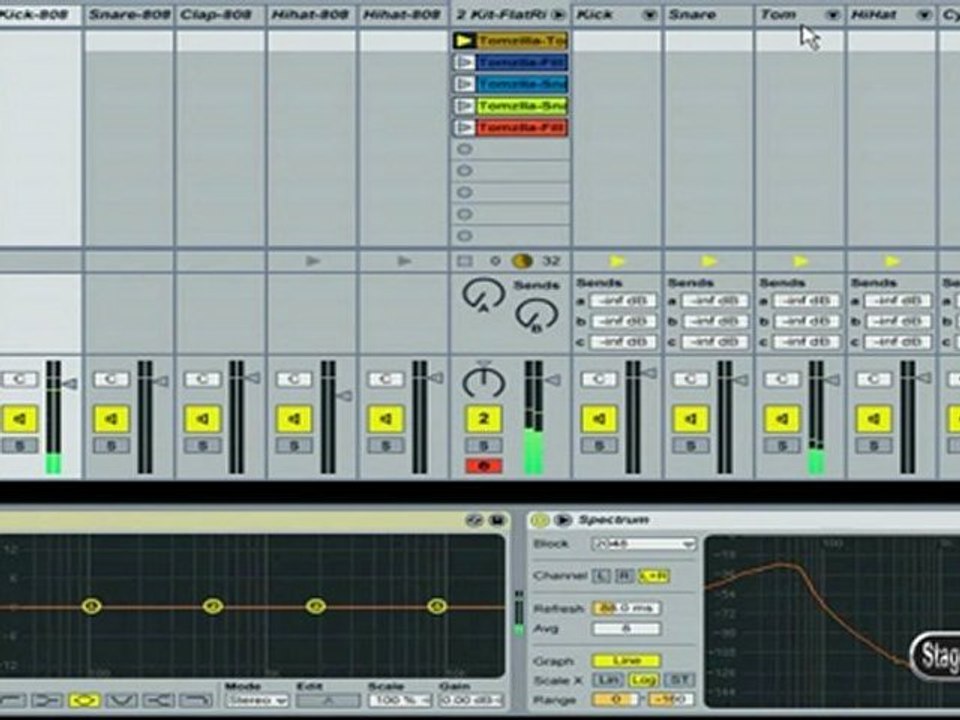Open the Kick track header dropdown
This screenshot has height=720, width=960.
[x=650, y=15]
